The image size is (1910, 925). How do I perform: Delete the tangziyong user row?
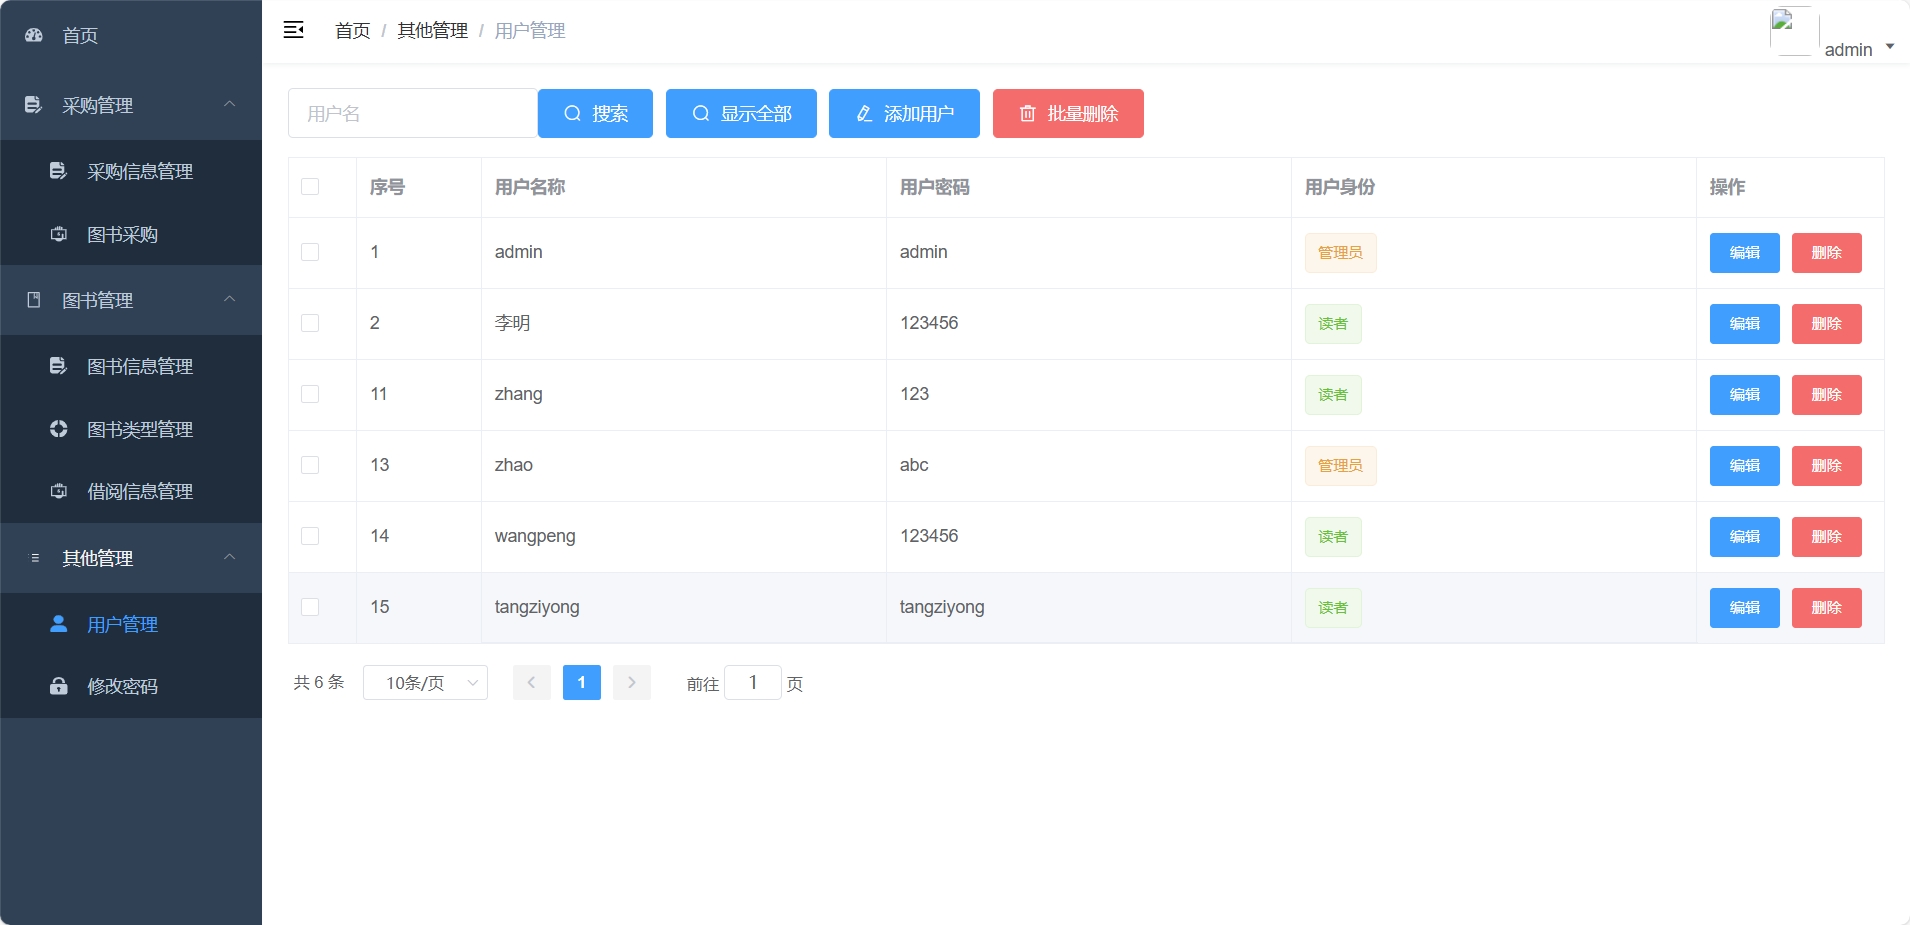(x=1826, y=608)
